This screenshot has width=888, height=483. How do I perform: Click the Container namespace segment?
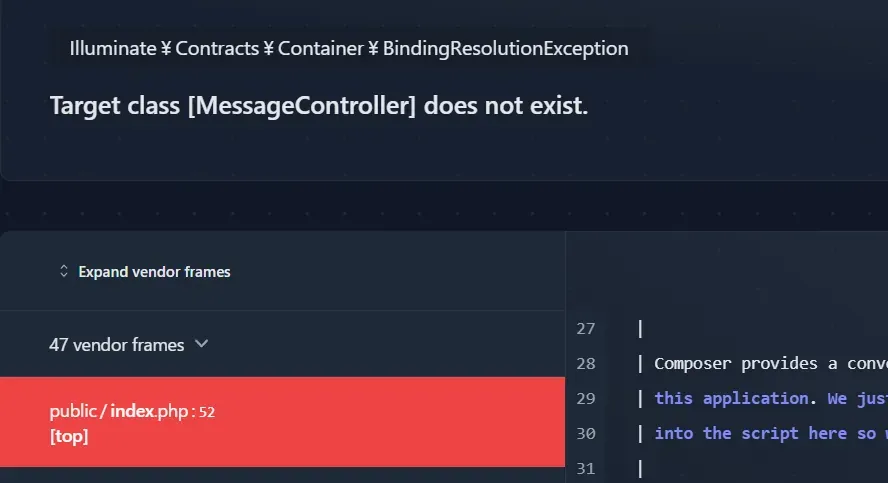[320, 48]
